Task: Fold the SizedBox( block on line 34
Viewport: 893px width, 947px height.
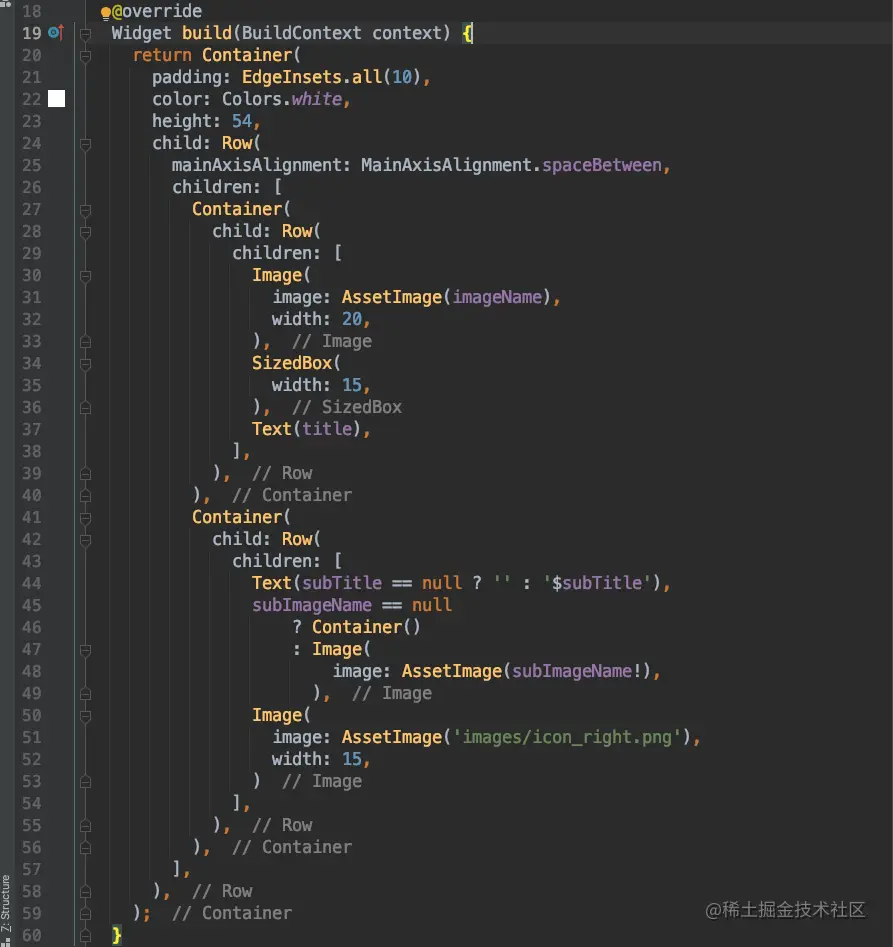Action: [x=85, y=364]
